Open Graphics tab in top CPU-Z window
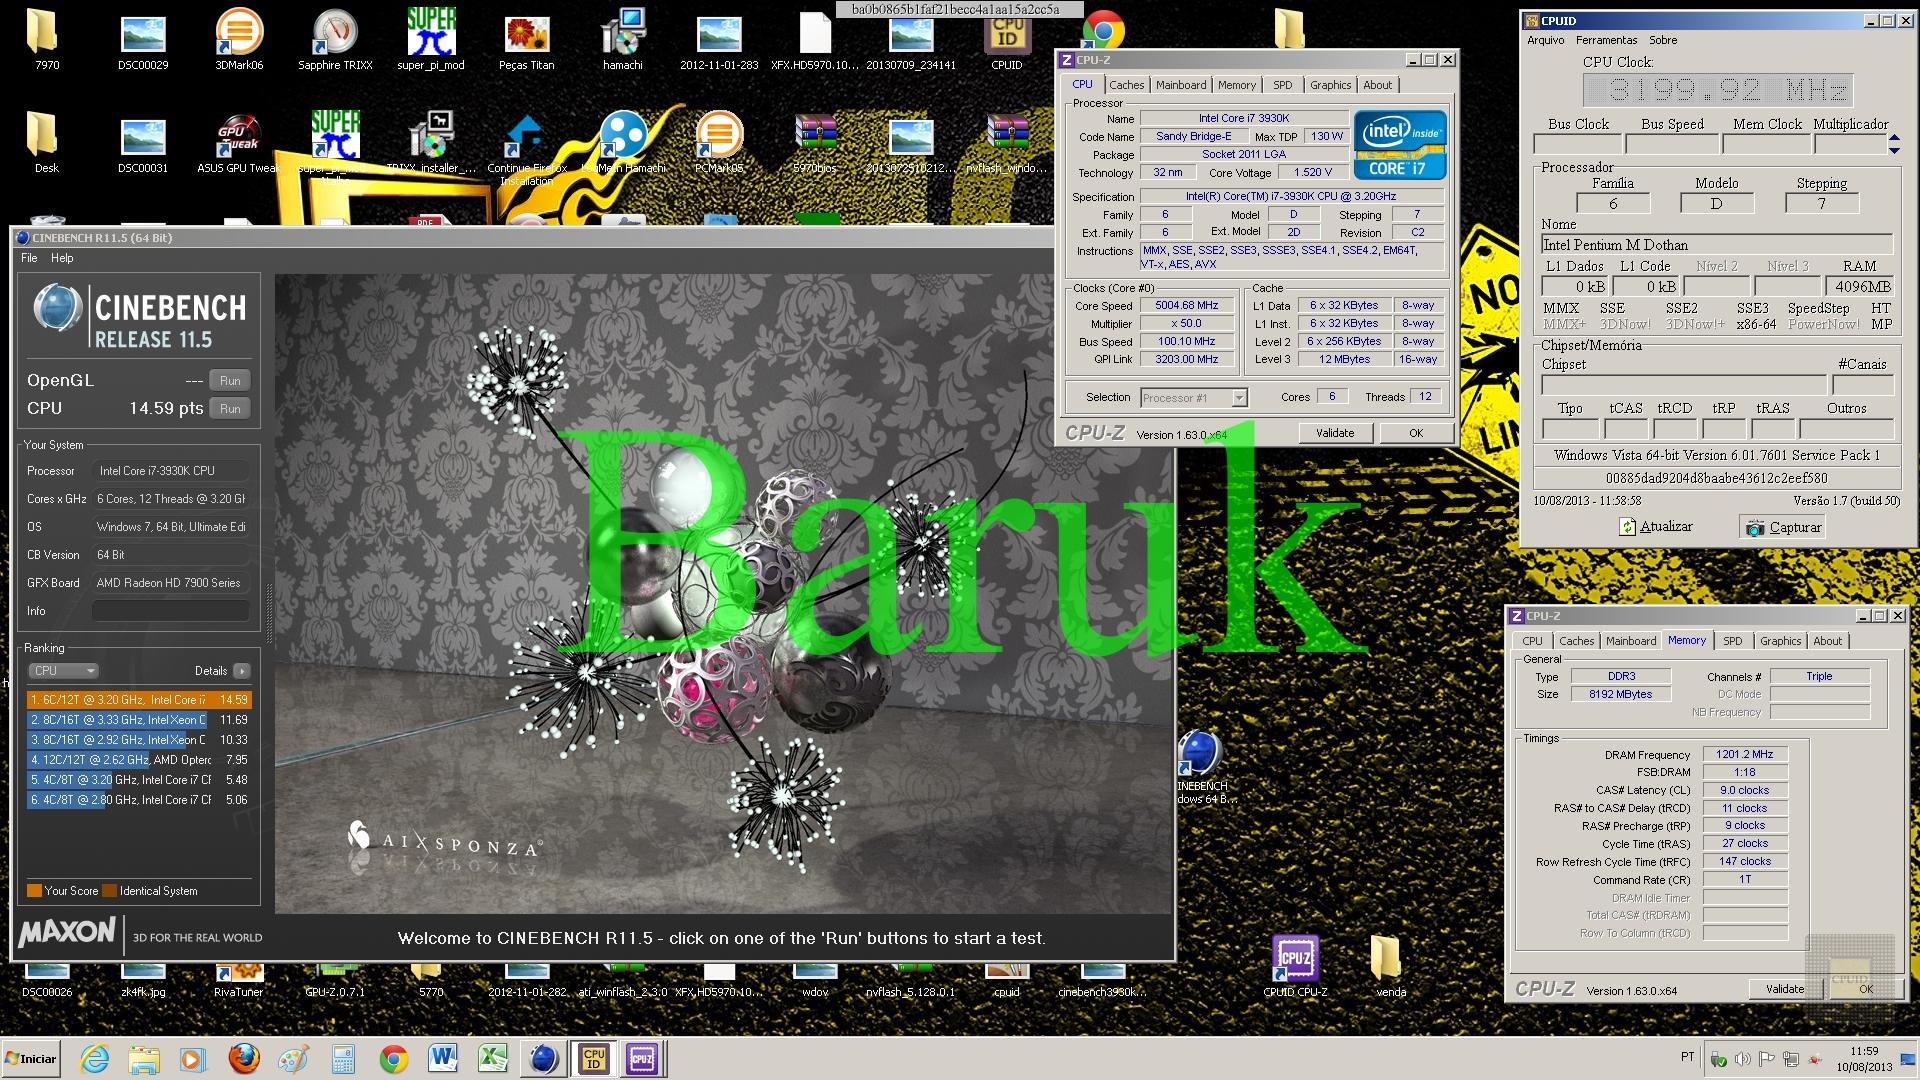Screen dimensions: 1920x1080 [1330, 85]
